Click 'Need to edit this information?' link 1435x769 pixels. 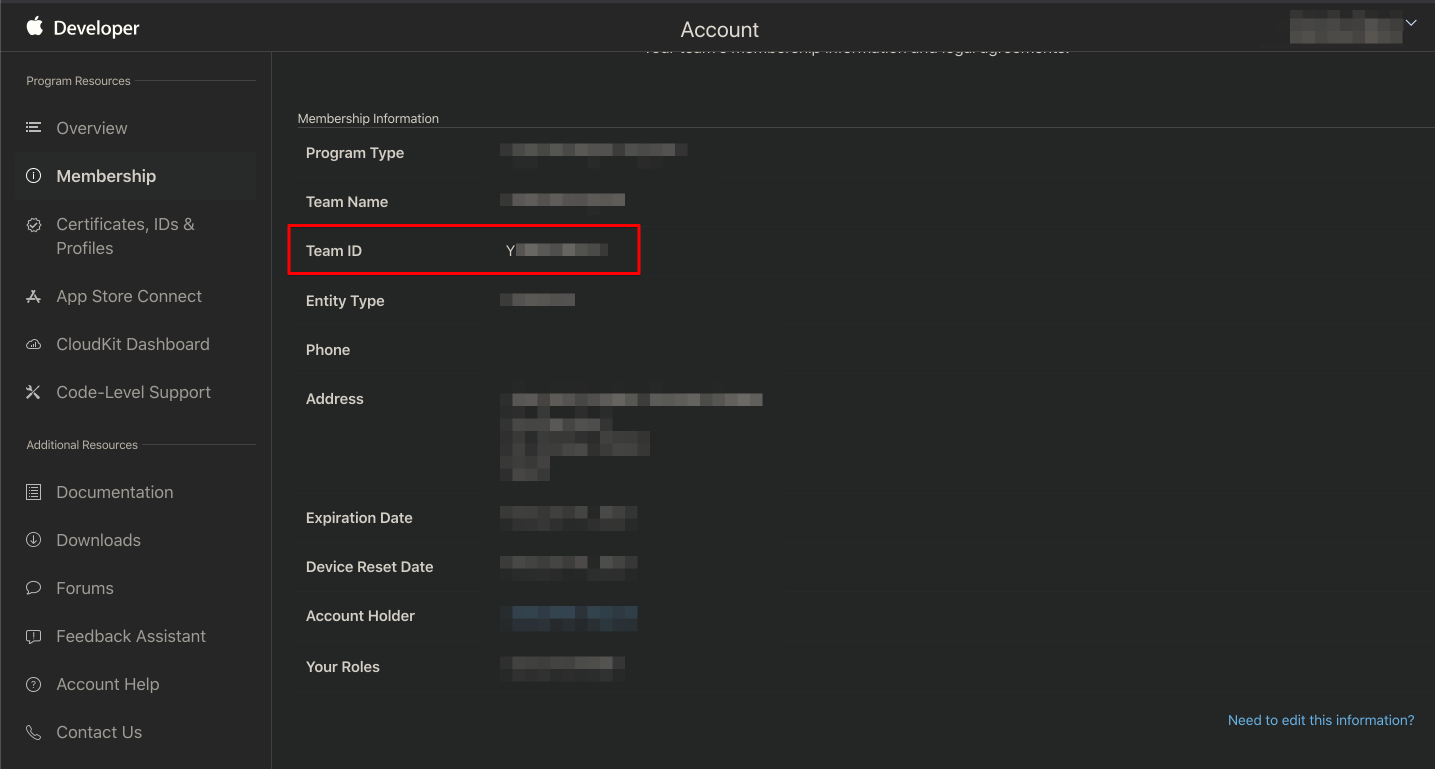[1320, 720]
